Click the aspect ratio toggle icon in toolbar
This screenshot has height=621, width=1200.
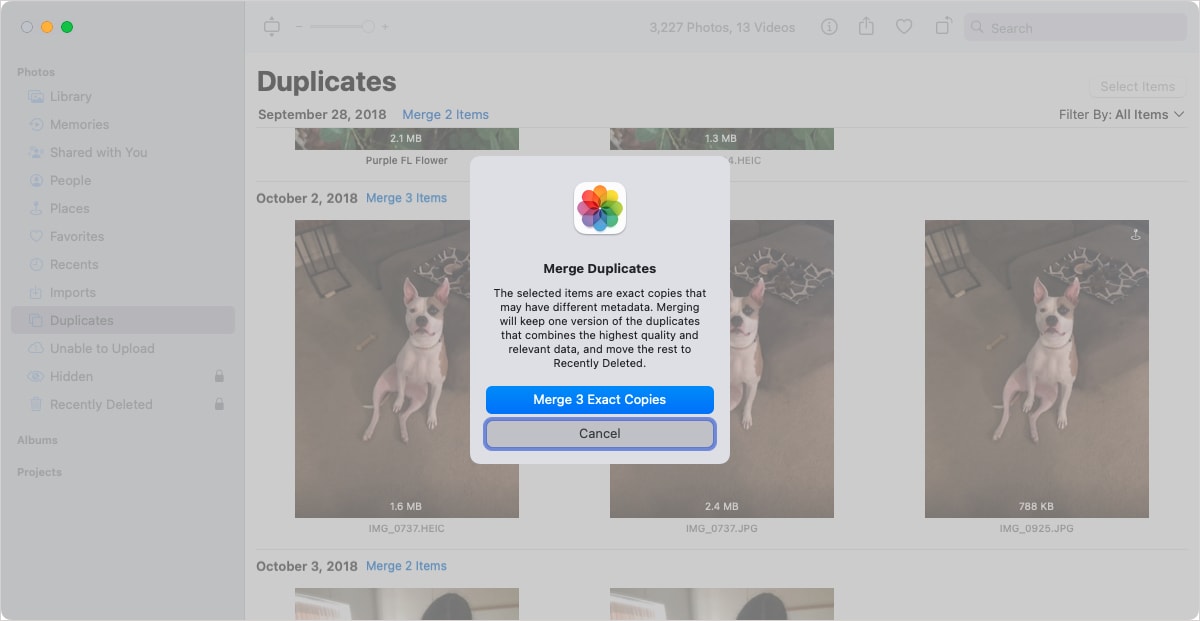click(271, 27)
